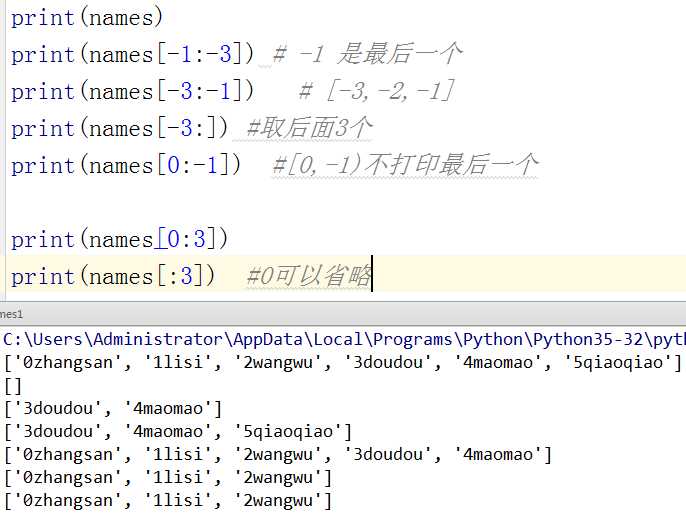Screen dimensions: 686x521
Task: Click the line print(names[0:-1])
Action: (x=126, y=166)
